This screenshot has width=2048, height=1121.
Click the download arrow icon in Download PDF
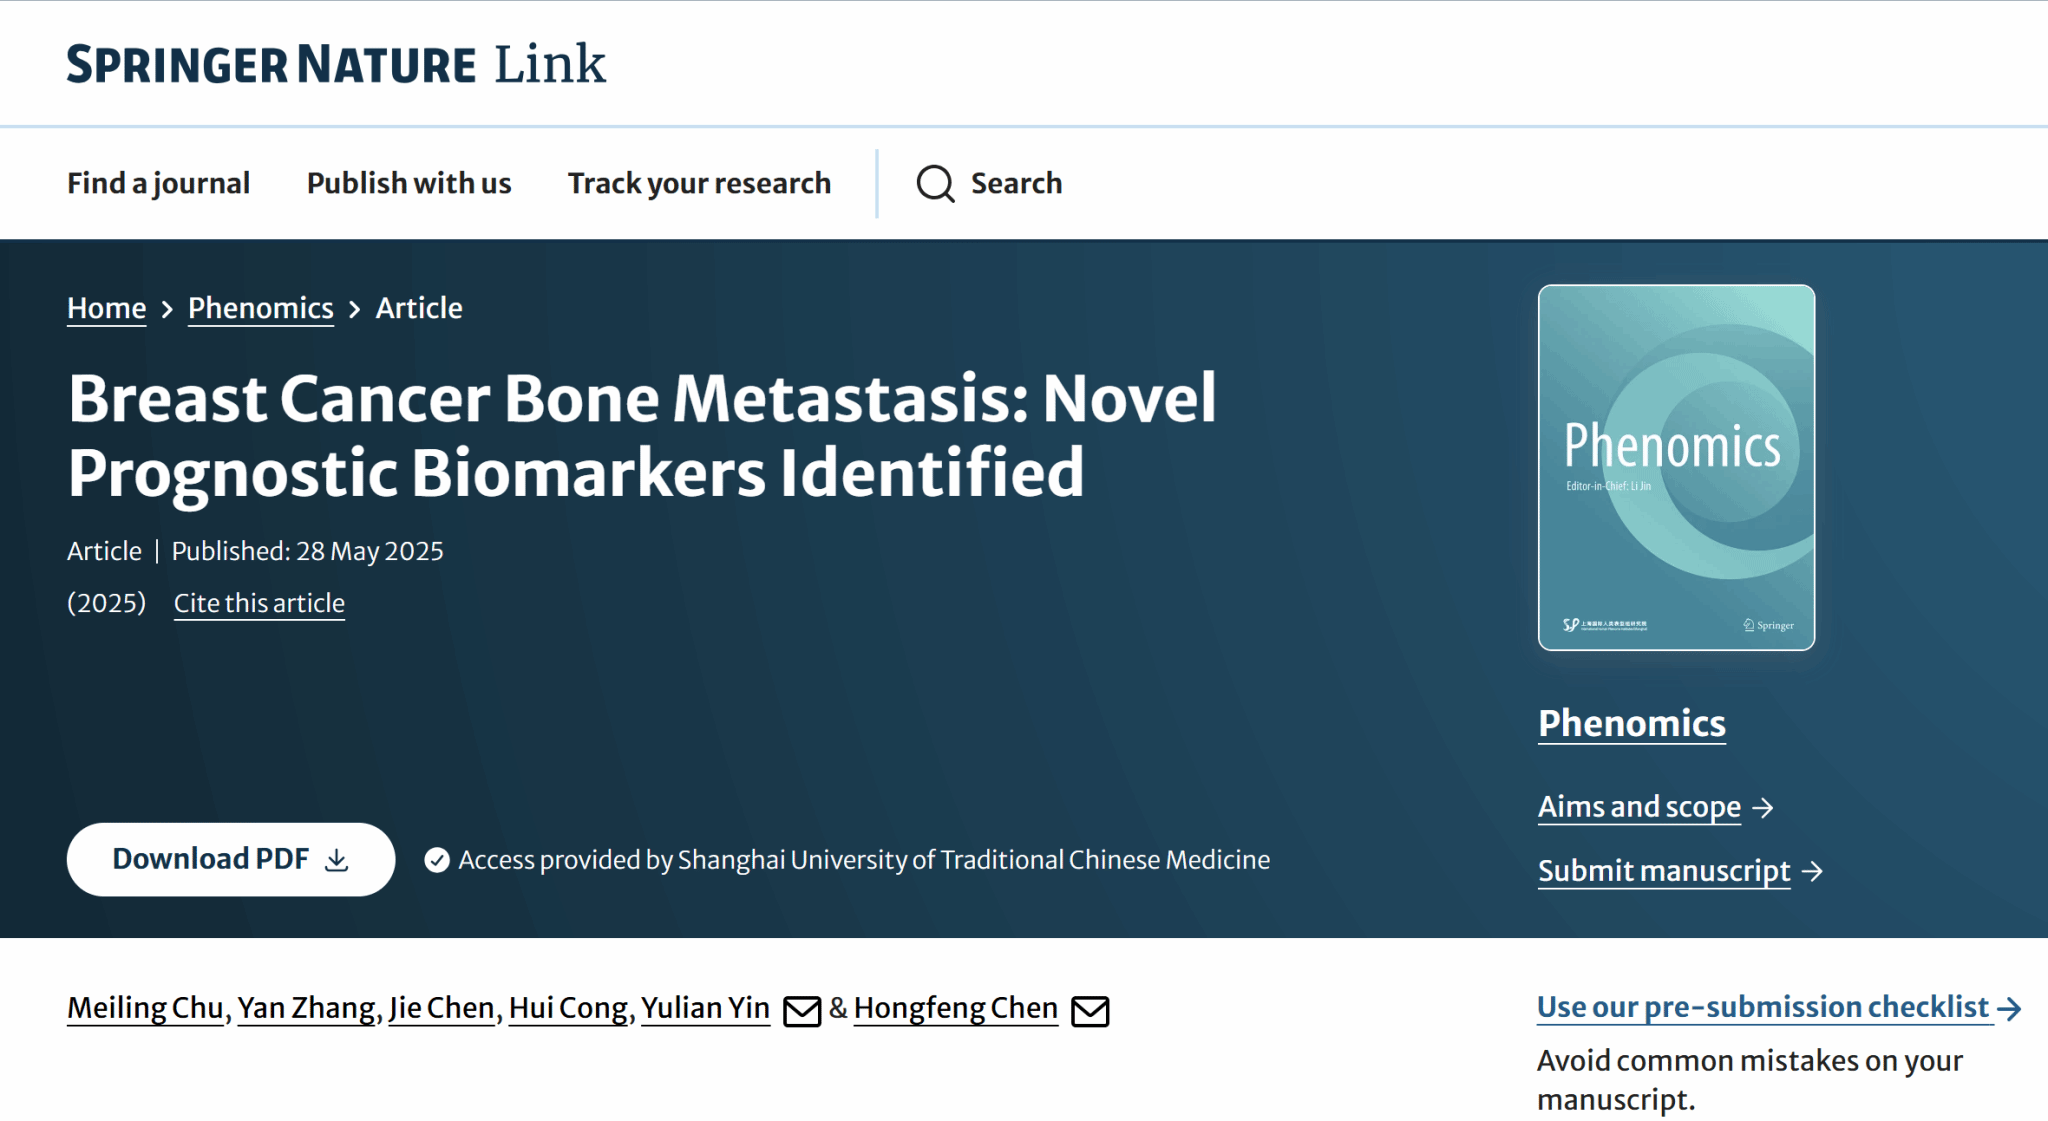(337, 860)
